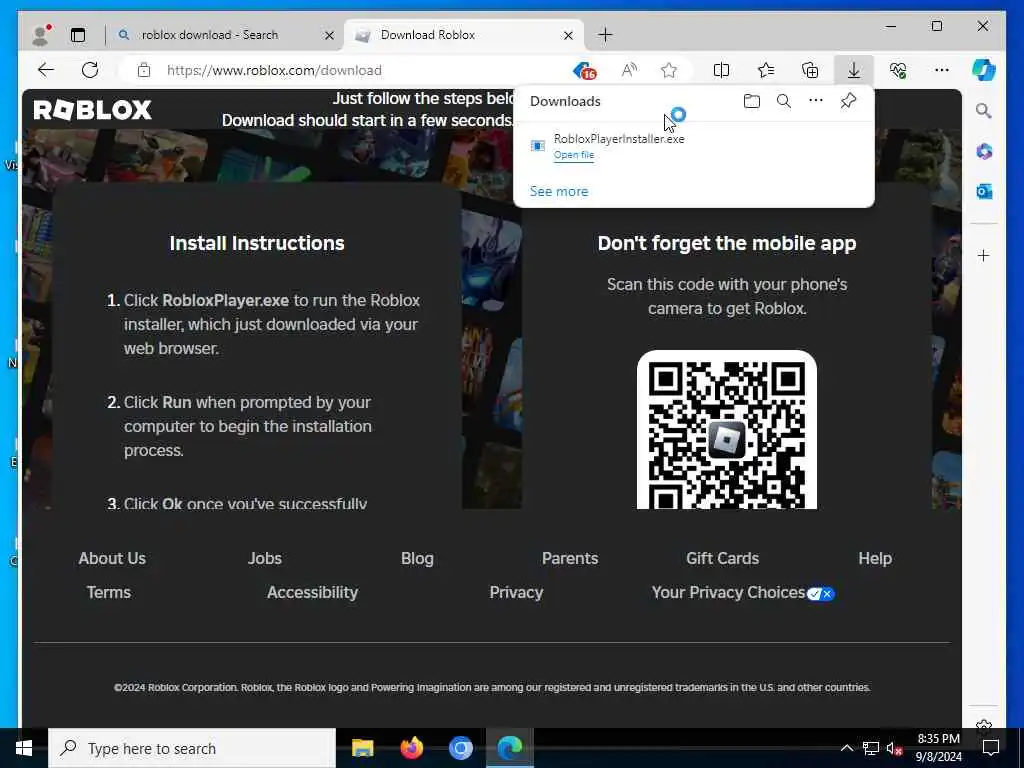Open Accessibility footer link

[312, 592]
